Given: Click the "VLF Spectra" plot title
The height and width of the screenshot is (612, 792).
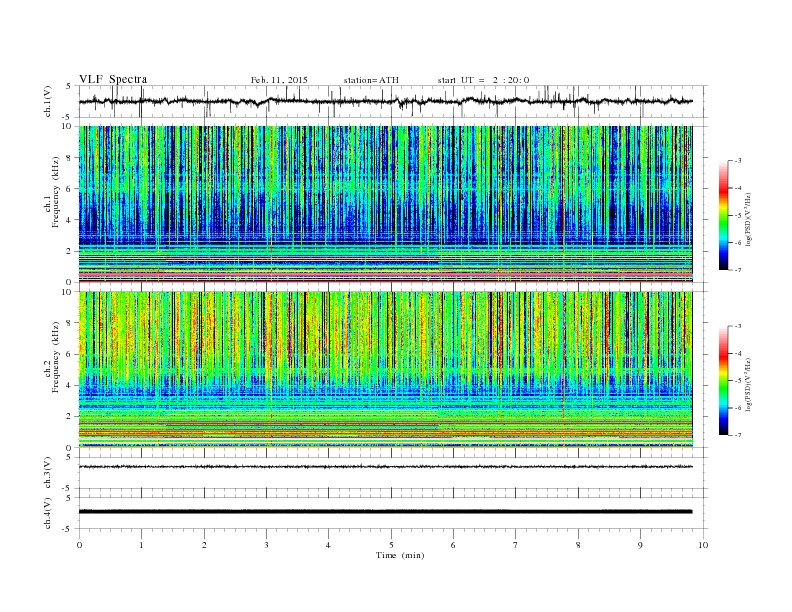Looking at the screenshot, I should (x=113, y=79).
